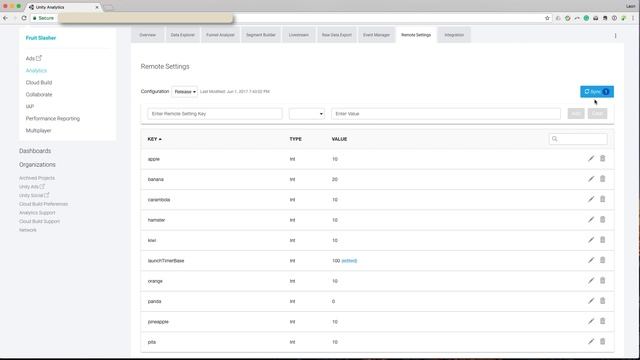Edit the hamster setting
Image resolution: width=640 pixels, height=360 pixels.
coord(591,220)
